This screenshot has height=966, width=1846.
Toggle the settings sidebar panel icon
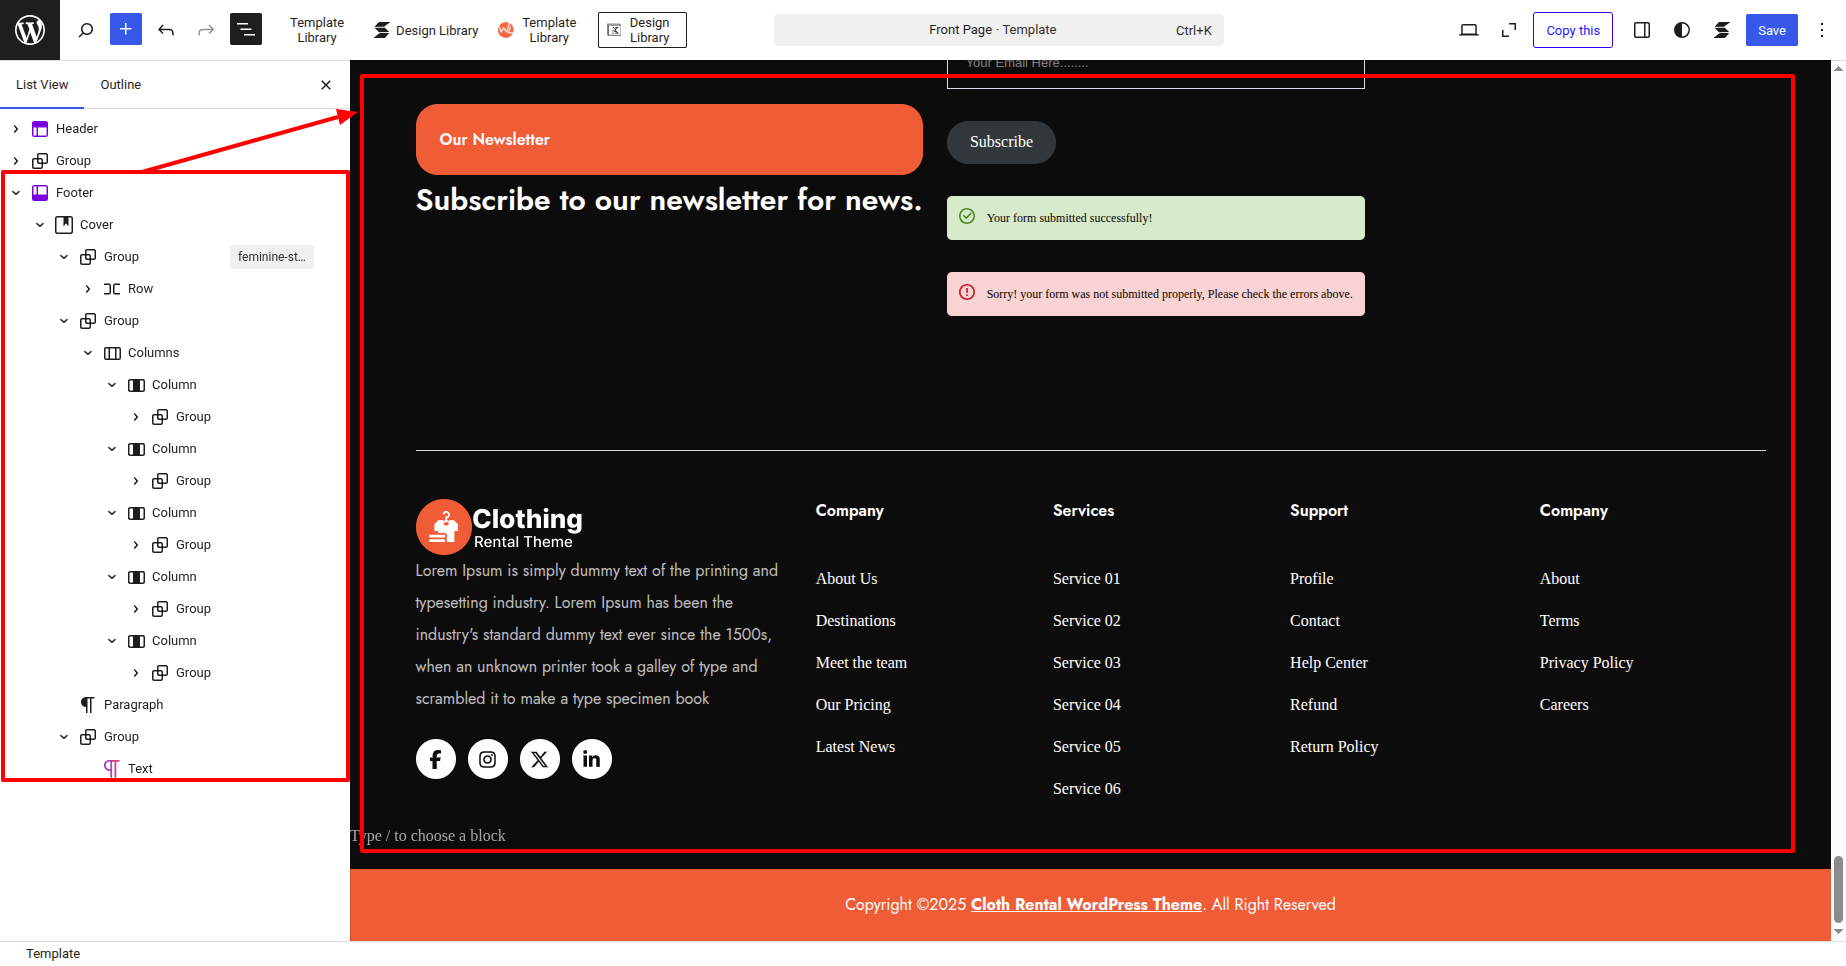pos(1642,30)
